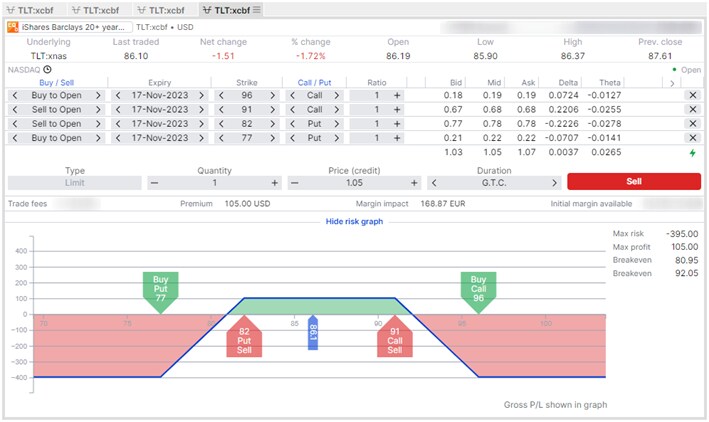
Task: Increase ratio for the 91 Call leg
Action: pyautogui.click(x=397, y=109)
